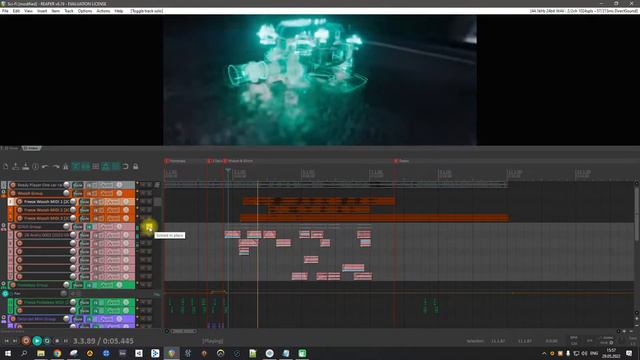Click the Stop button in the transport
The width and height of the screenshot is (640, 360).
point(57,340)
